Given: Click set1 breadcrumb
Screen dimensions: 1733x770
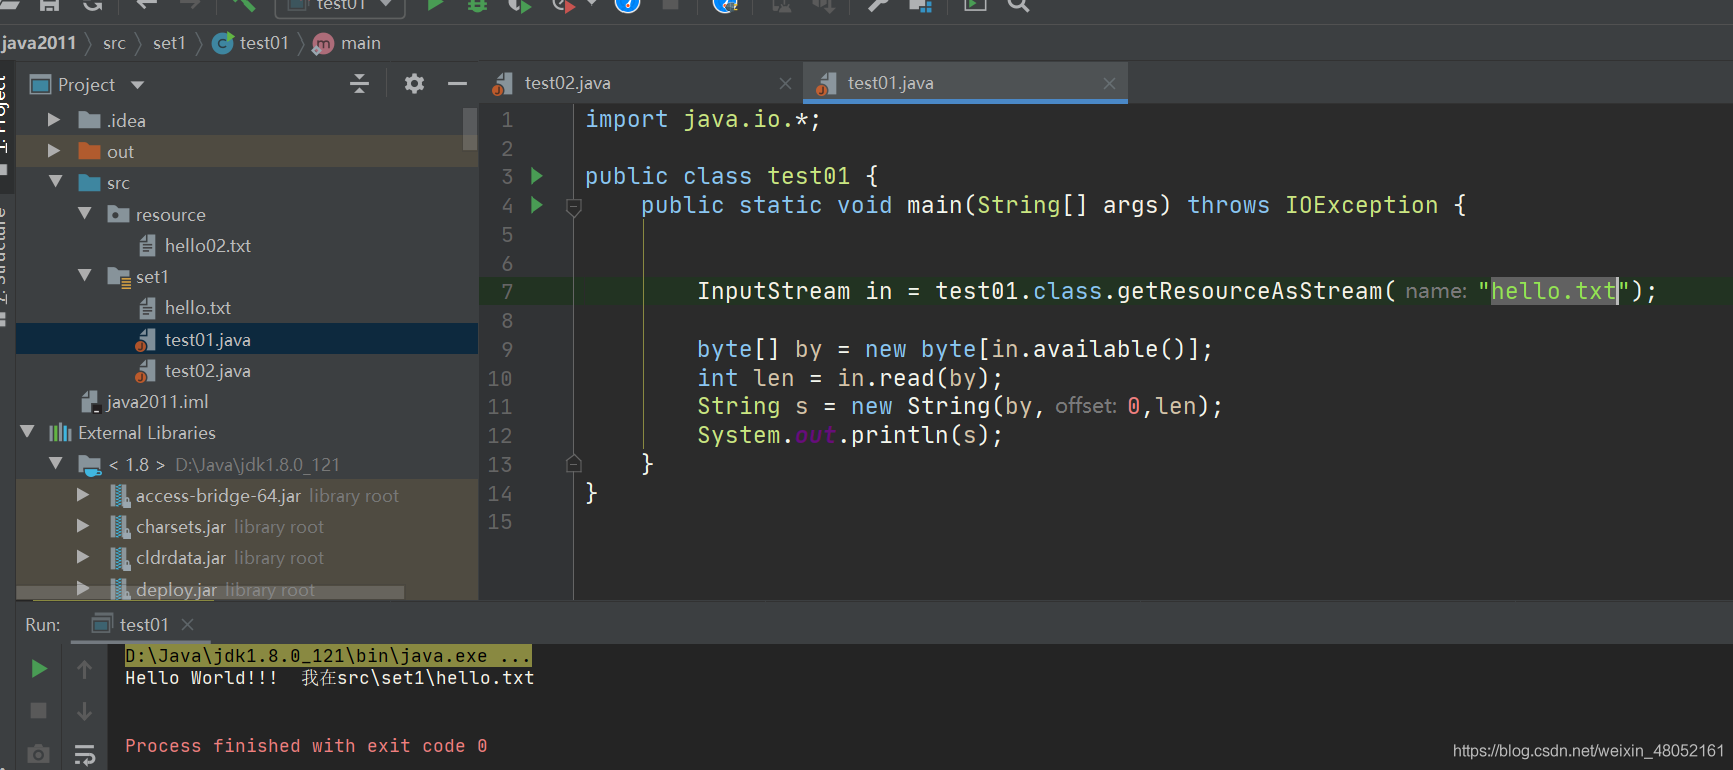Looking at the screenshot, I should click(x=169, y=43).
